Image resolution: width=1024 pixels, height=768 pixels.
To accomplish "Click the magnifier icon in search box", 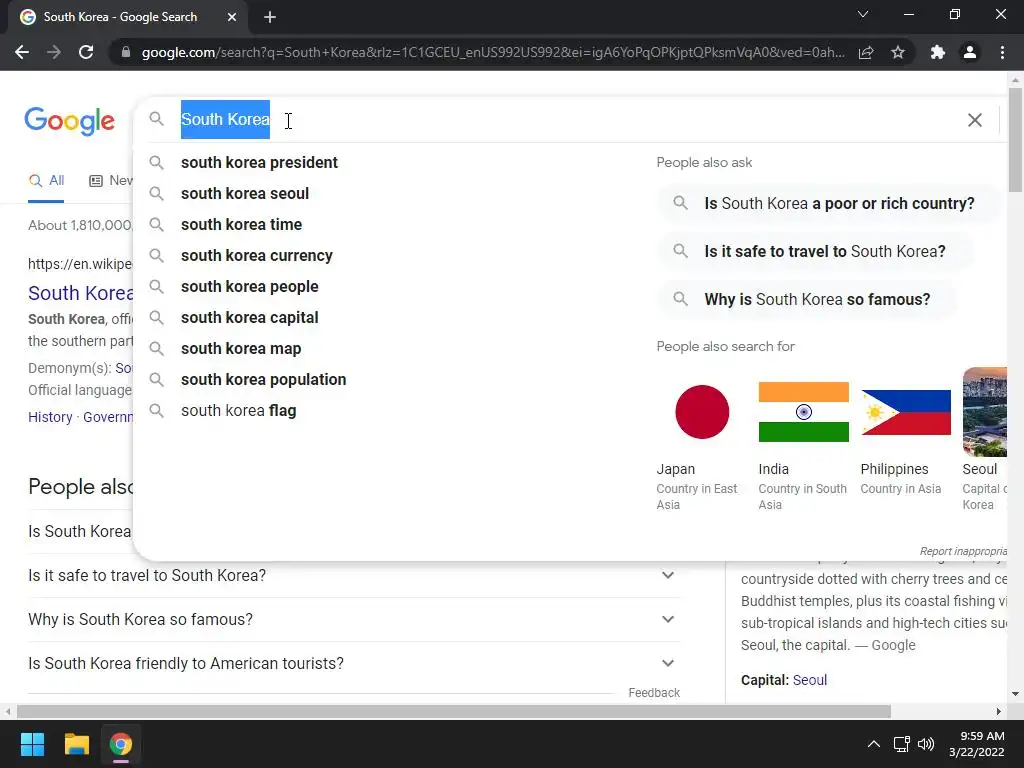I will pyautogui.click(x=156, y=119).
